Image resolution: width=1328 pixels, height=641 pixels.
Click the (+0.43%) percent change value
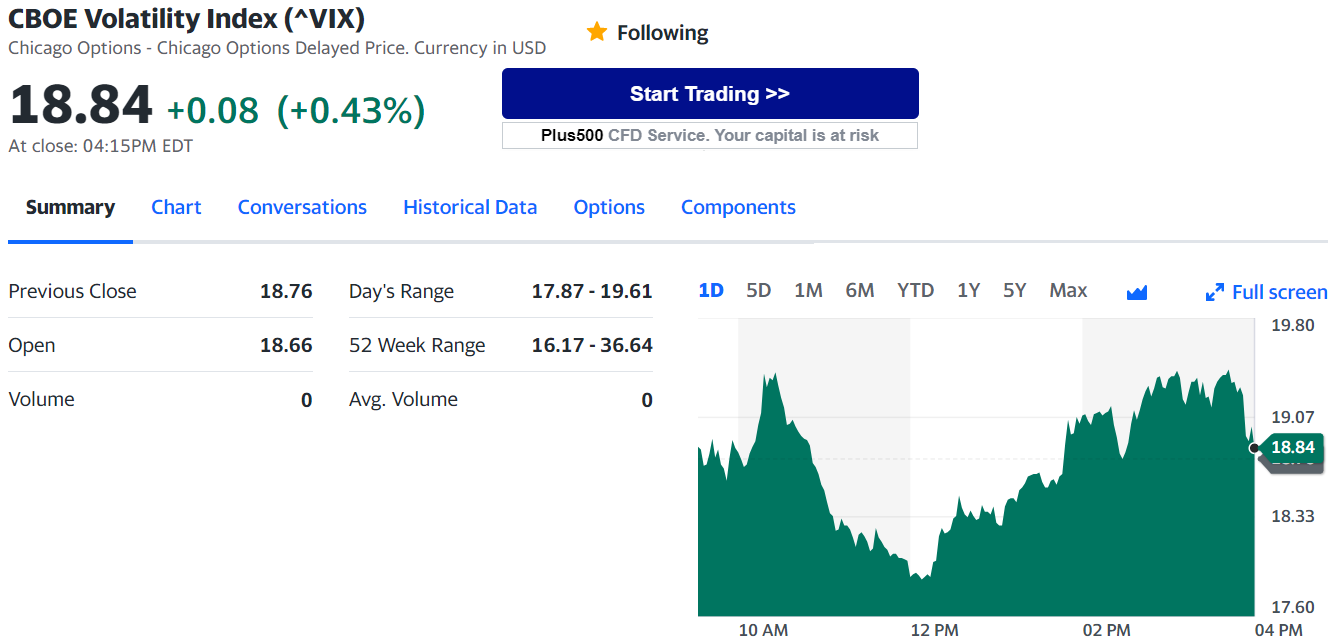coord(351,110)
